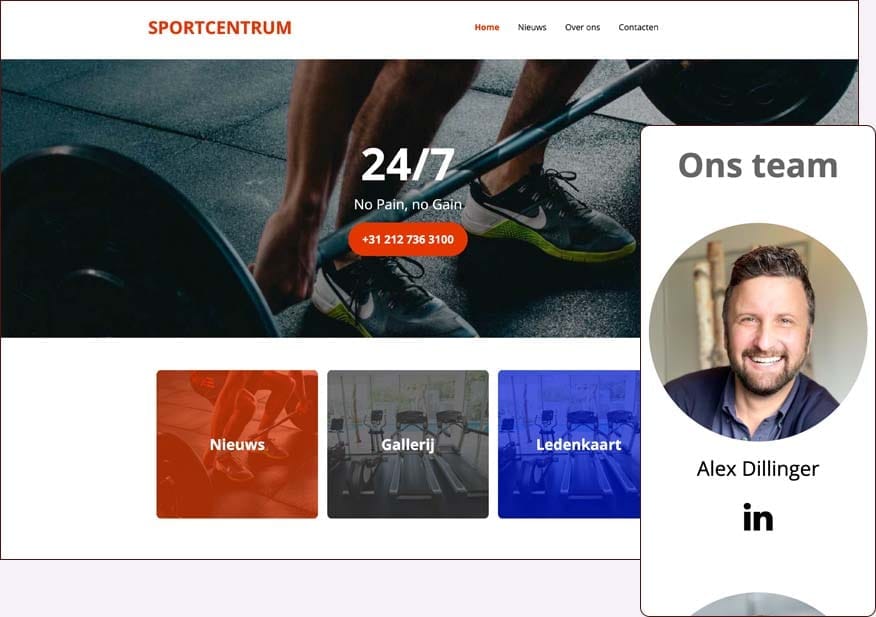Image resolution: width=876 pixels, height=617 pixels.
Task: Click the partially visible second team member photo
Action: click(758, 604)
